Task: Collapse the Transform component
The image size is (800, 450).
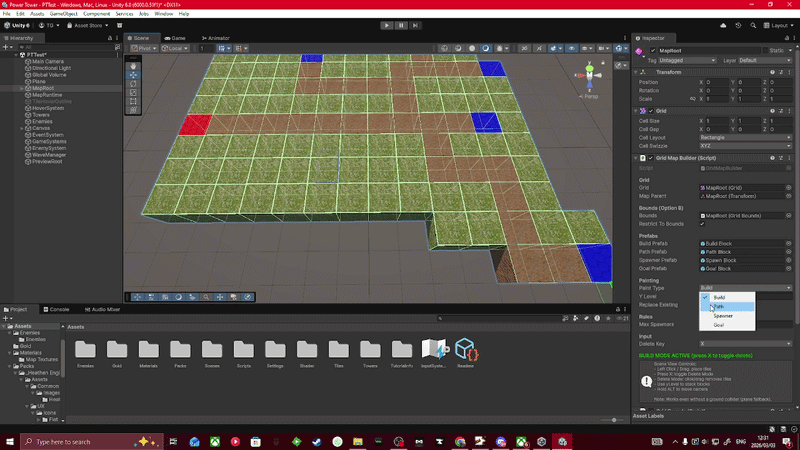Action: pyautogui.click(x=636, y=72)
